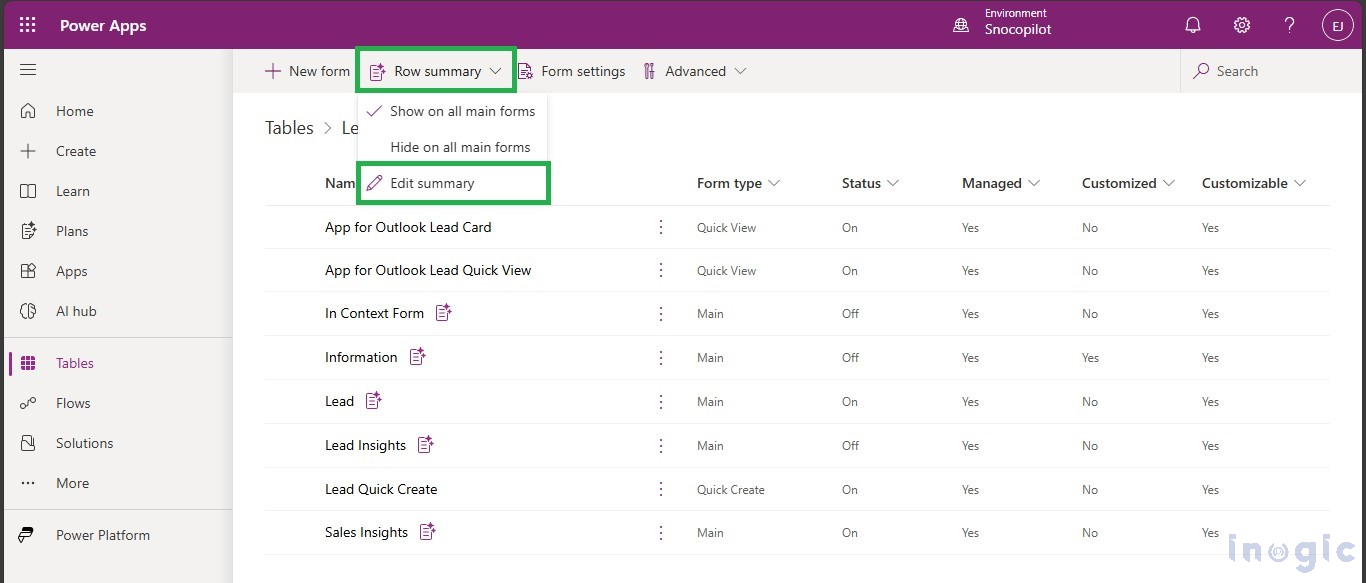This screenshot has height=583, width=1366.
Task: Open the EJ account avatar
Action: (x=1337, y=25)
